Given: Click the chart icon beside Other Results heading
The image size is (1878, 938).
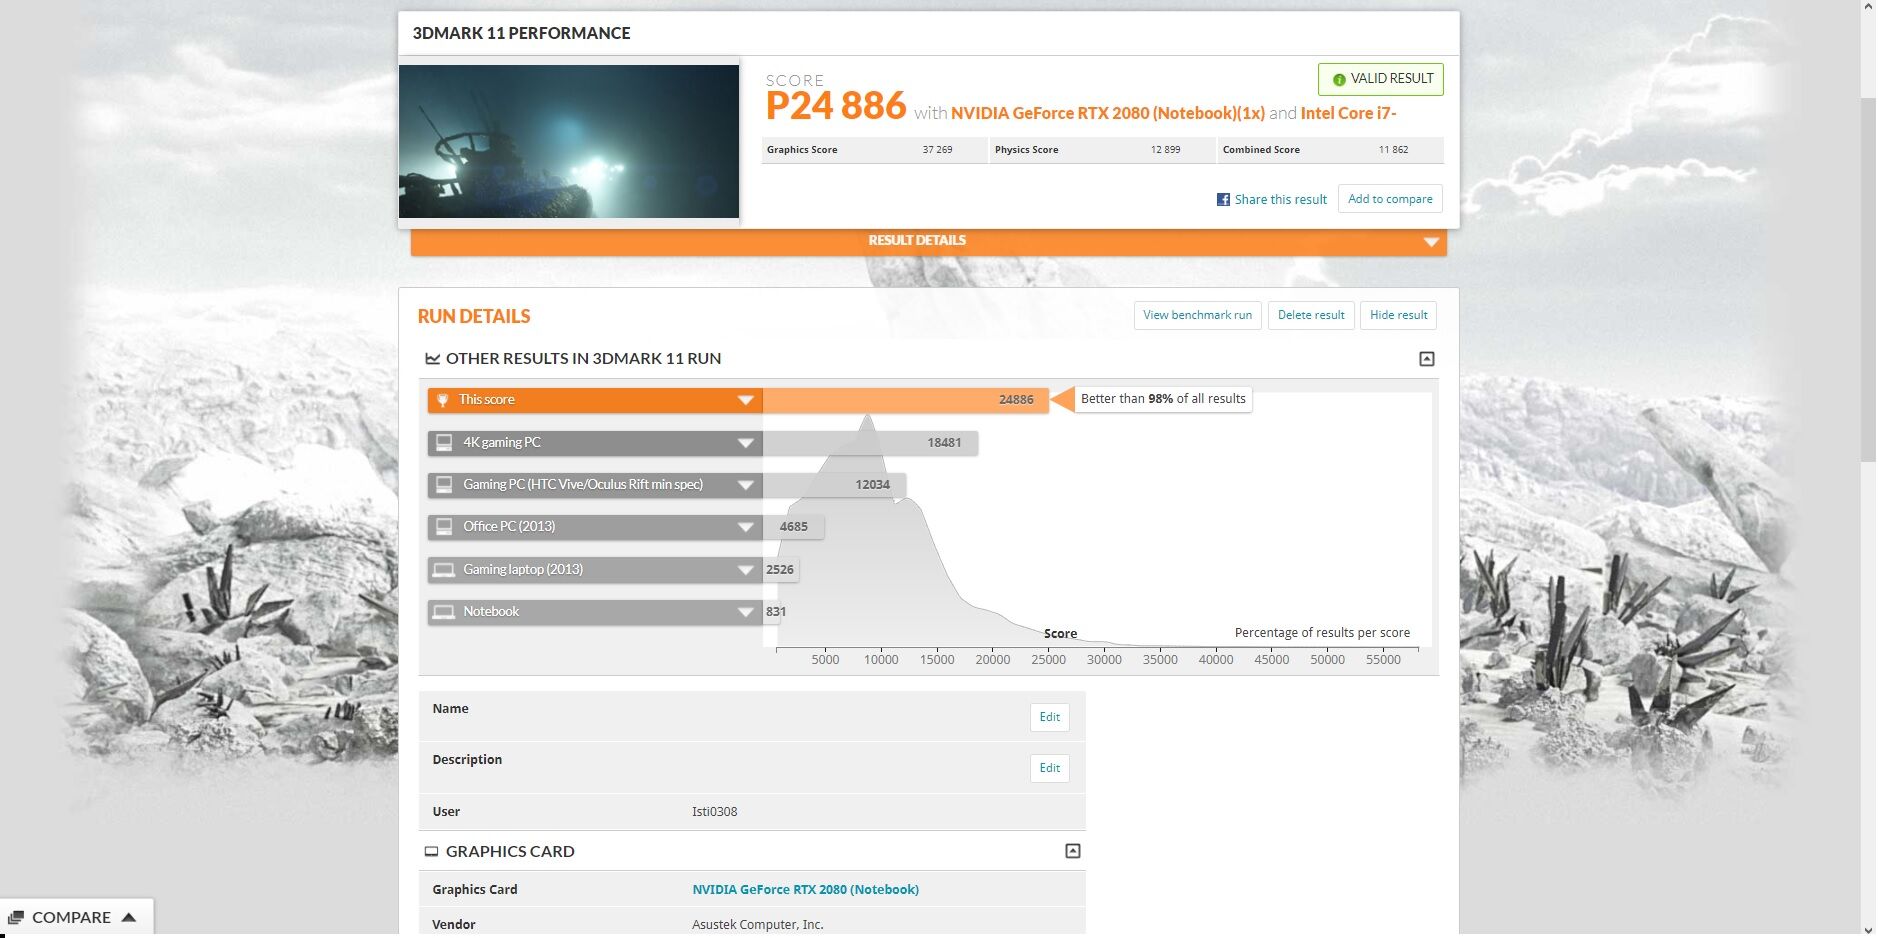Looking at the screenshot, I should click(432, 359).
